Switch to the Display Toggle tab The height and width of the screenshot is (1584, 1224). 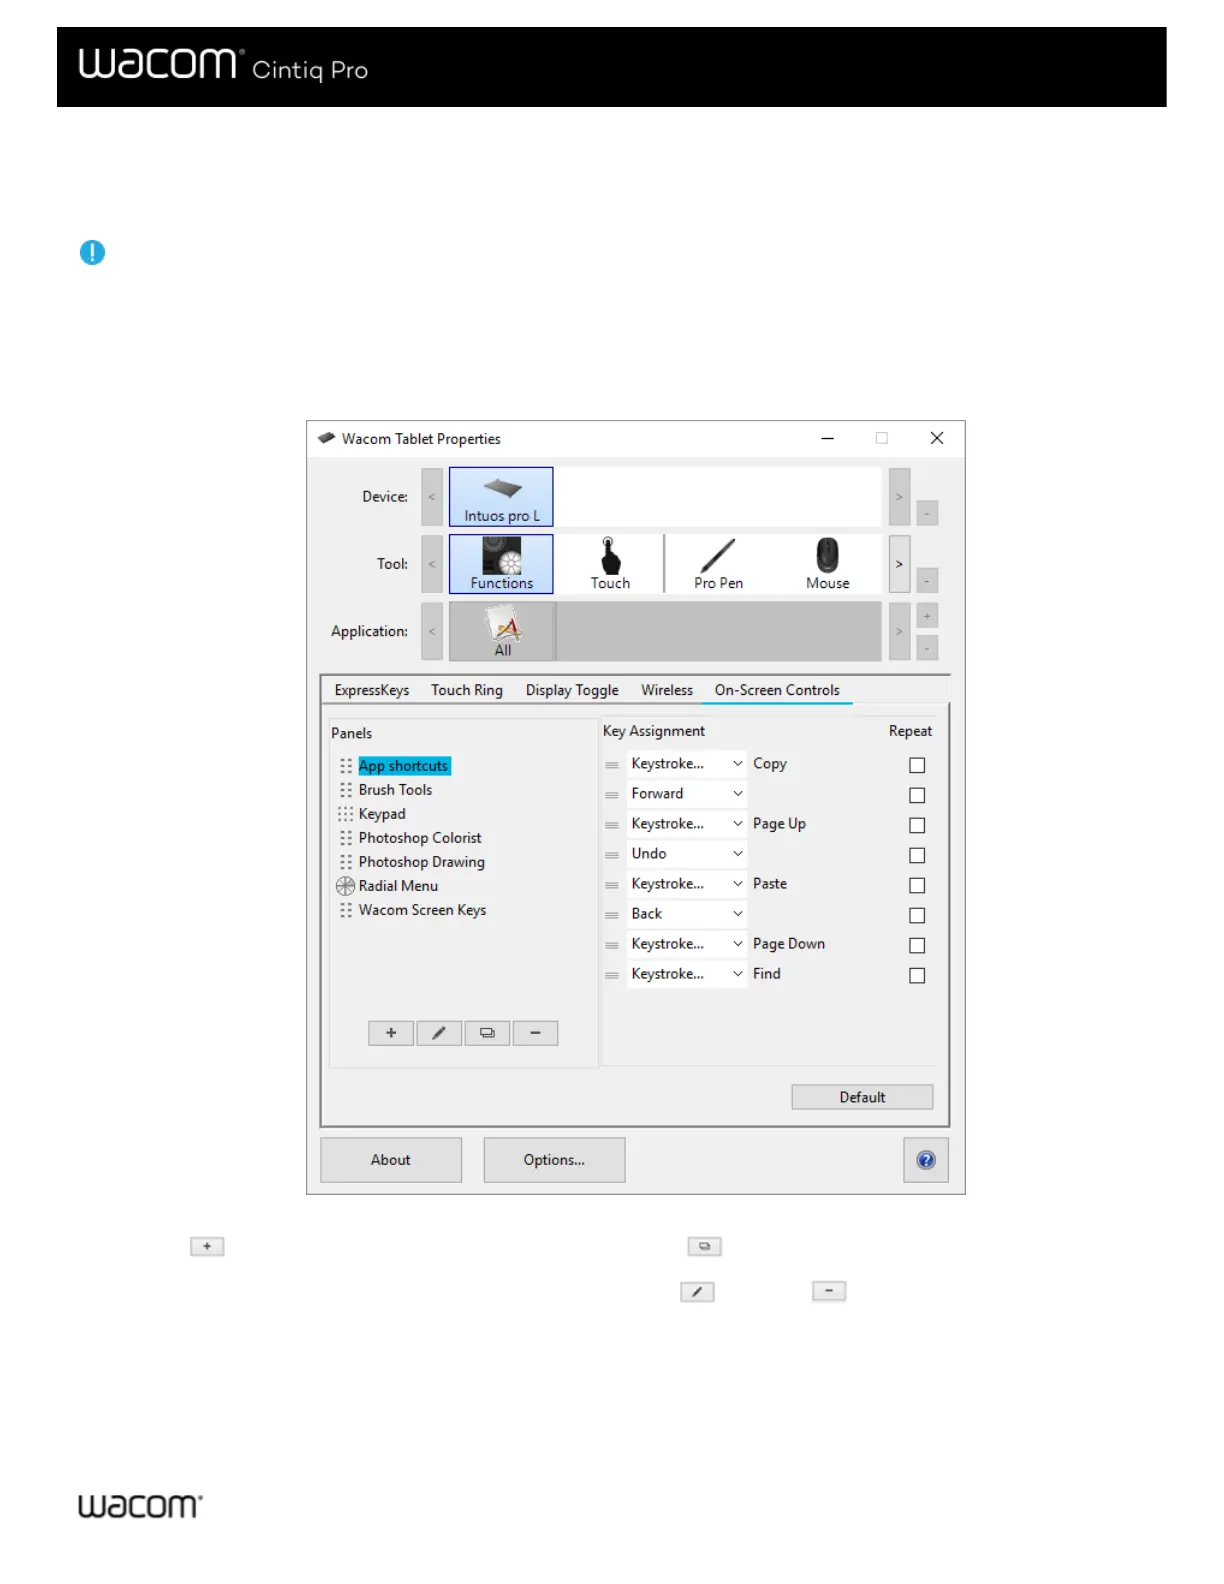pyautogui.click(x=572, y=690)
